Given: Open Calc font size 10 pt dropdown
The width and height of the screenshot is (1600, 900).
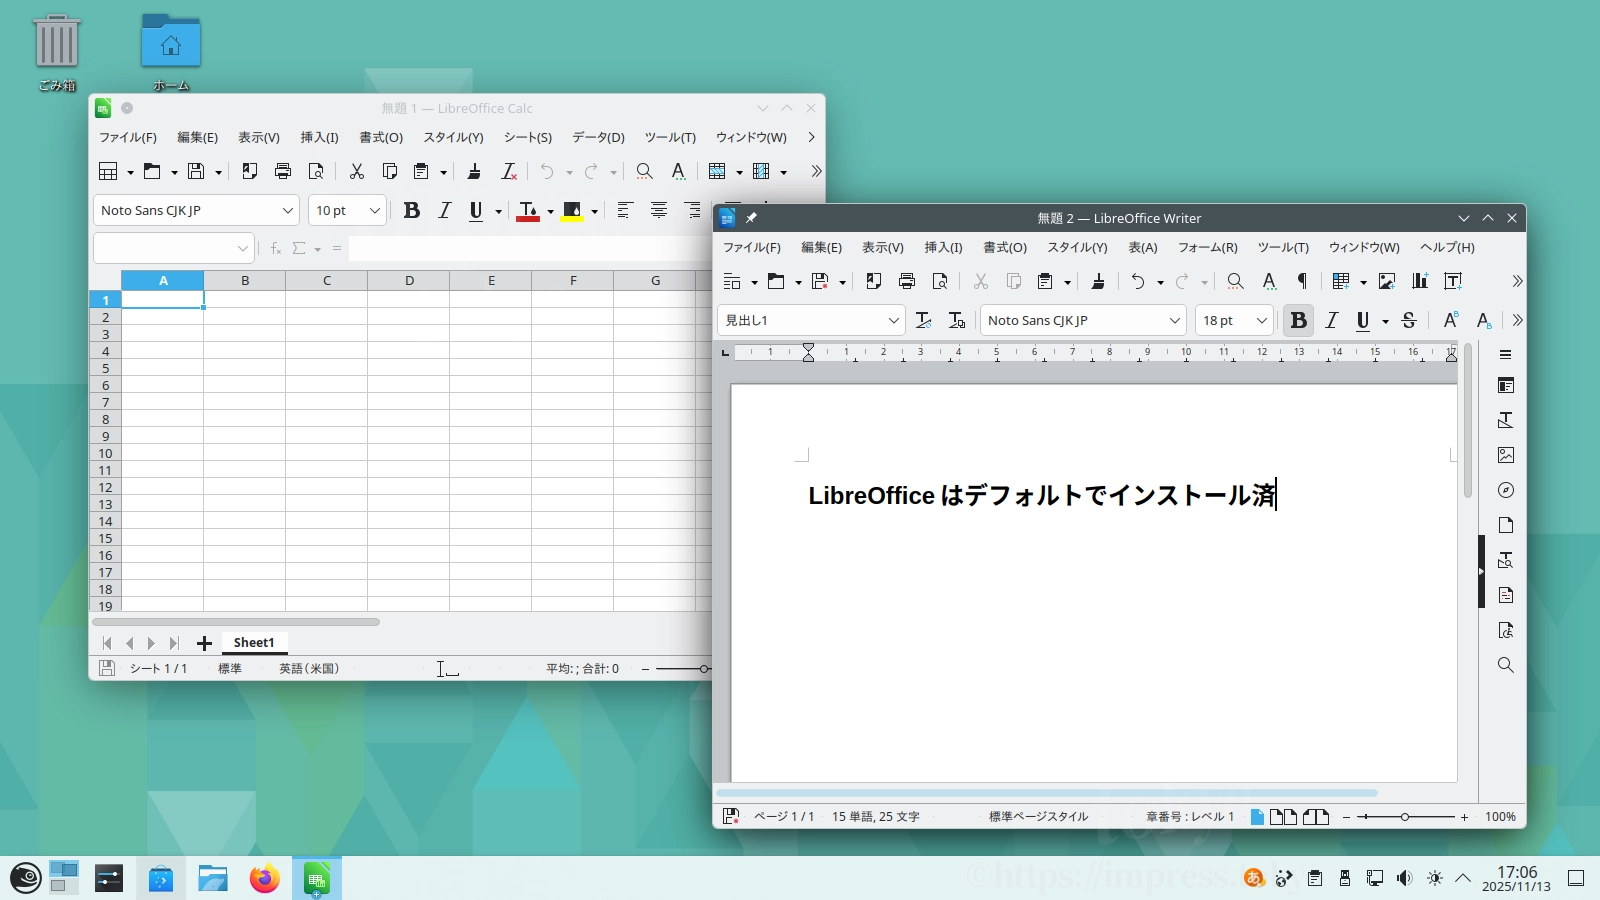Looking at the screenshot, I should pos(375,210).
